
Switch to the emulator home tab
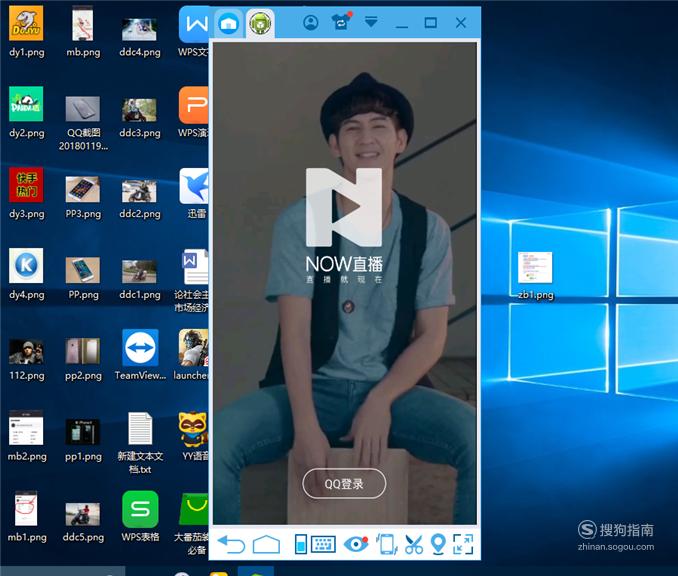coord(228,23)
